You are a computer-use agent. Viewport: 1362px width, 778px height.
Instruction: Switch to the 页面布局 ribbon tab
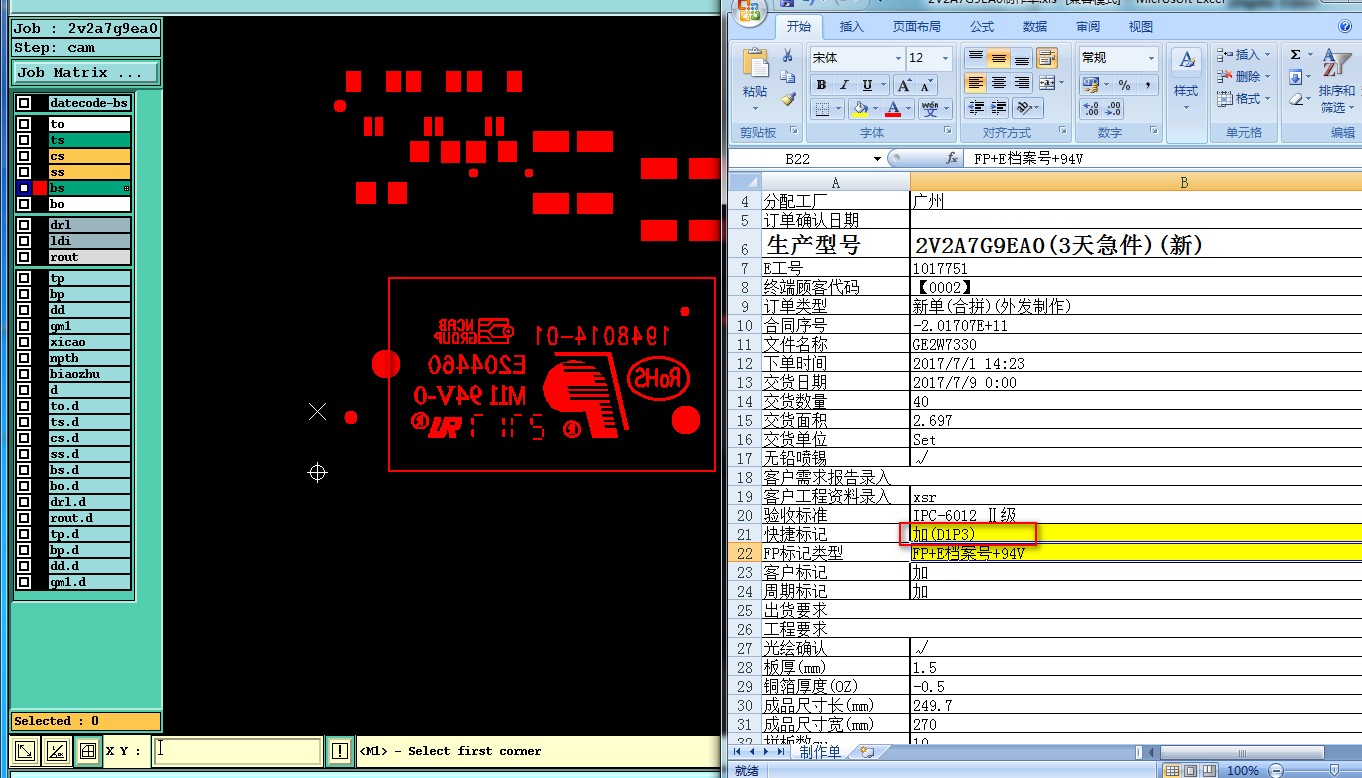click(x=917, y=27)
